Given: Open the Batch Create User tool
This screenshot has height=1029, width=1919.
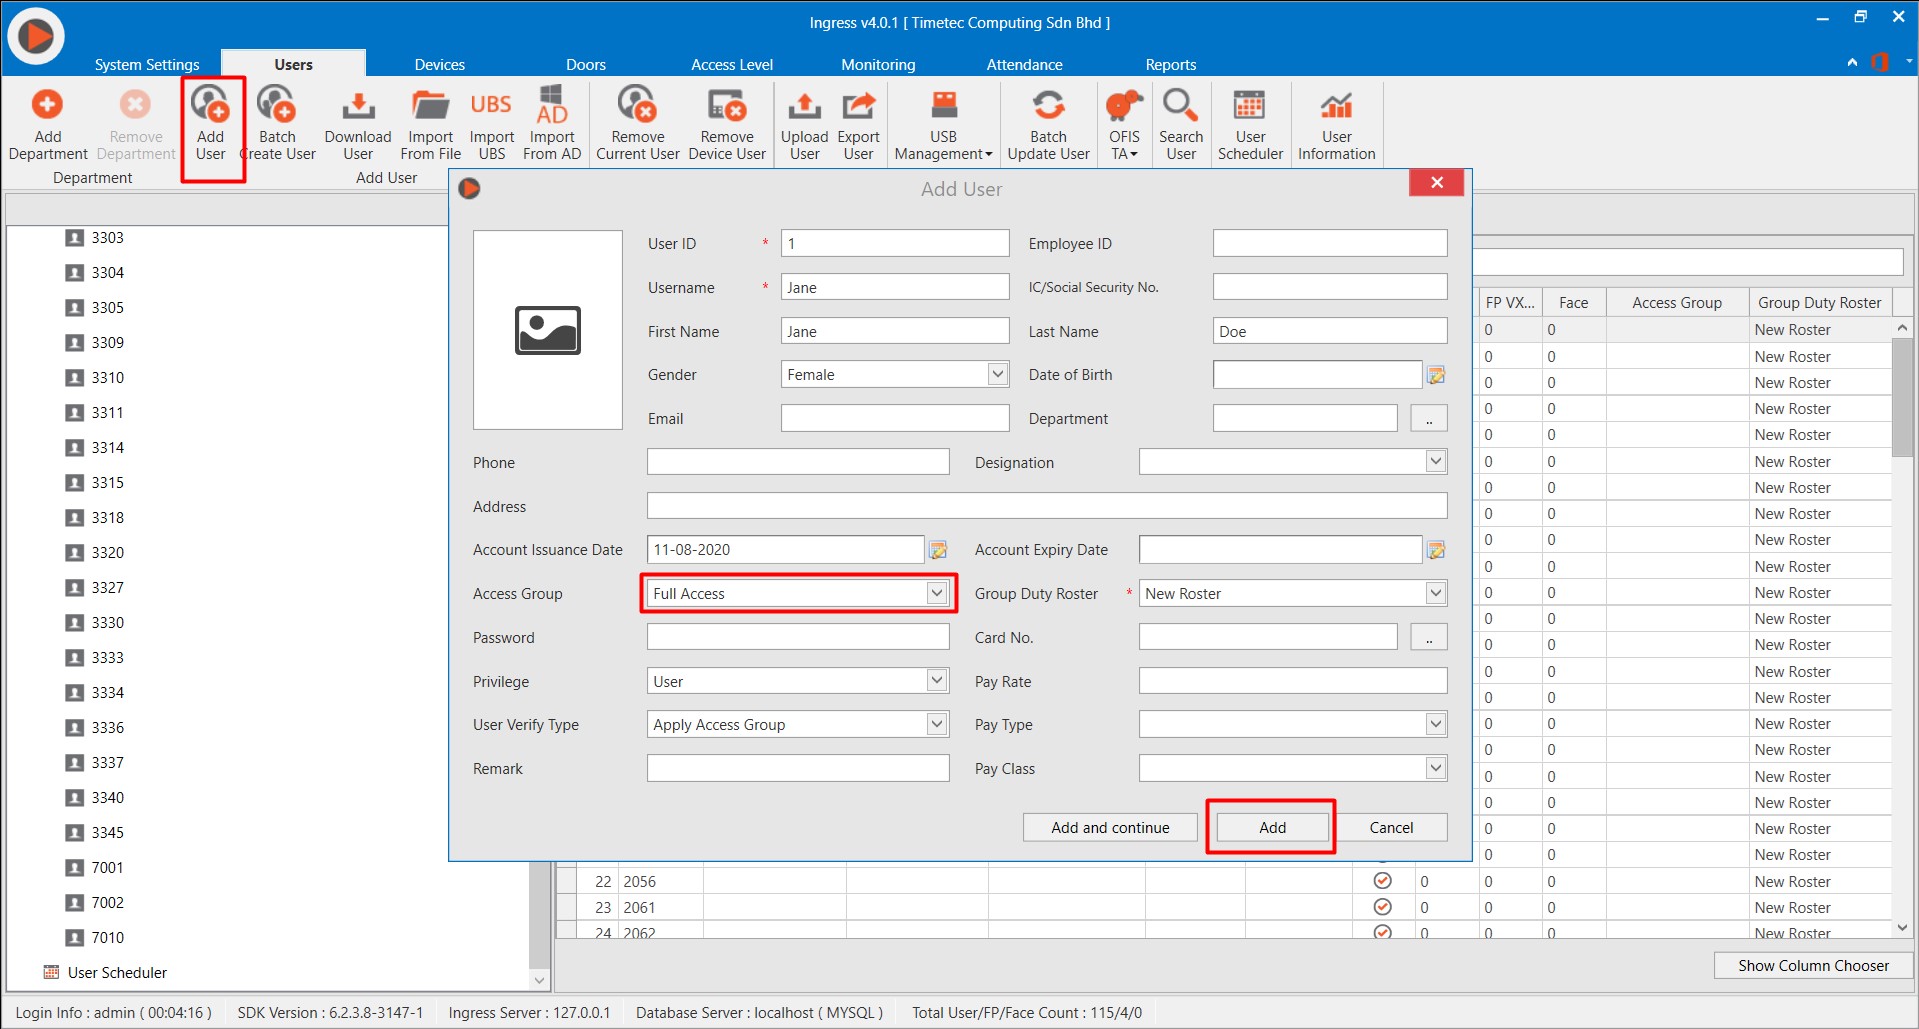Looking at the screenshot, I should point(277,105).
